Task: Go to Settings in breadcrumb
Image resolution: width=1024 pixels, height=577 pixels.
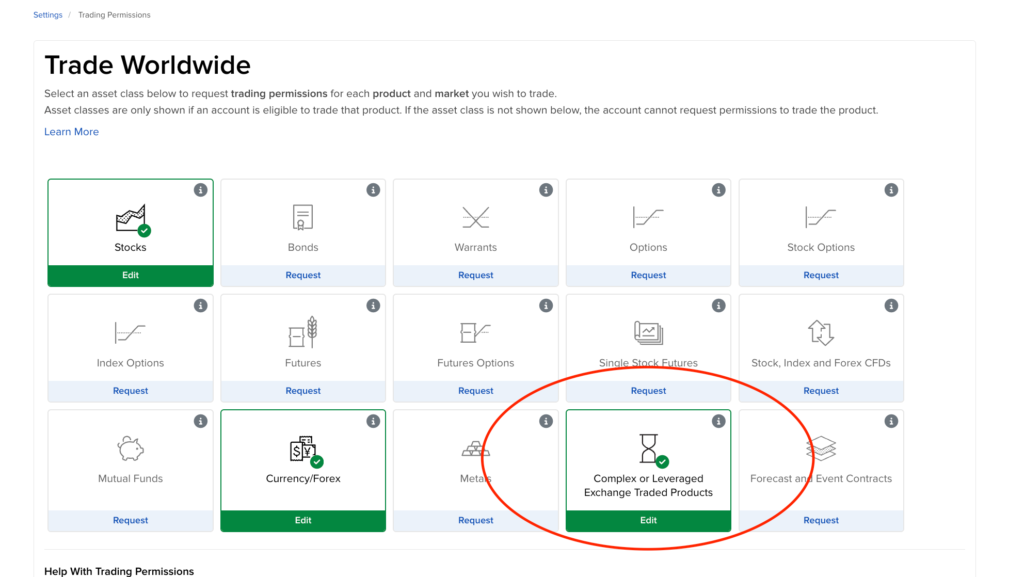Action: click(47, 15)
